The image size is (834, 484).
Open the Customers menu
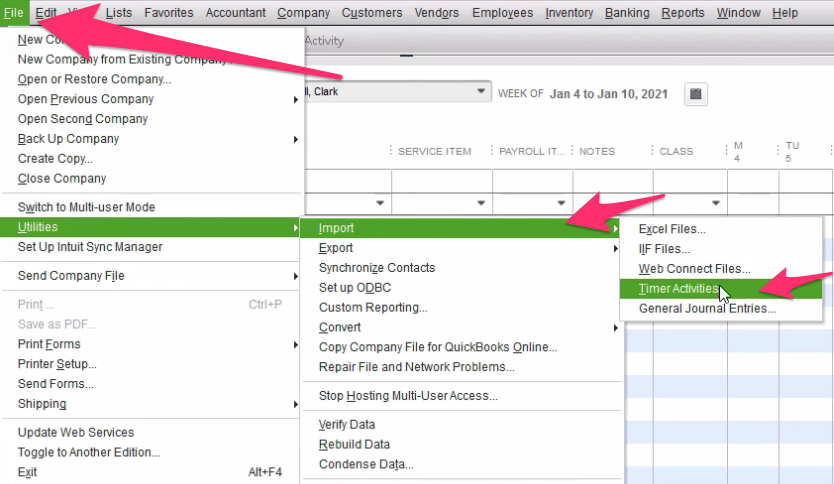click(372, 13)
